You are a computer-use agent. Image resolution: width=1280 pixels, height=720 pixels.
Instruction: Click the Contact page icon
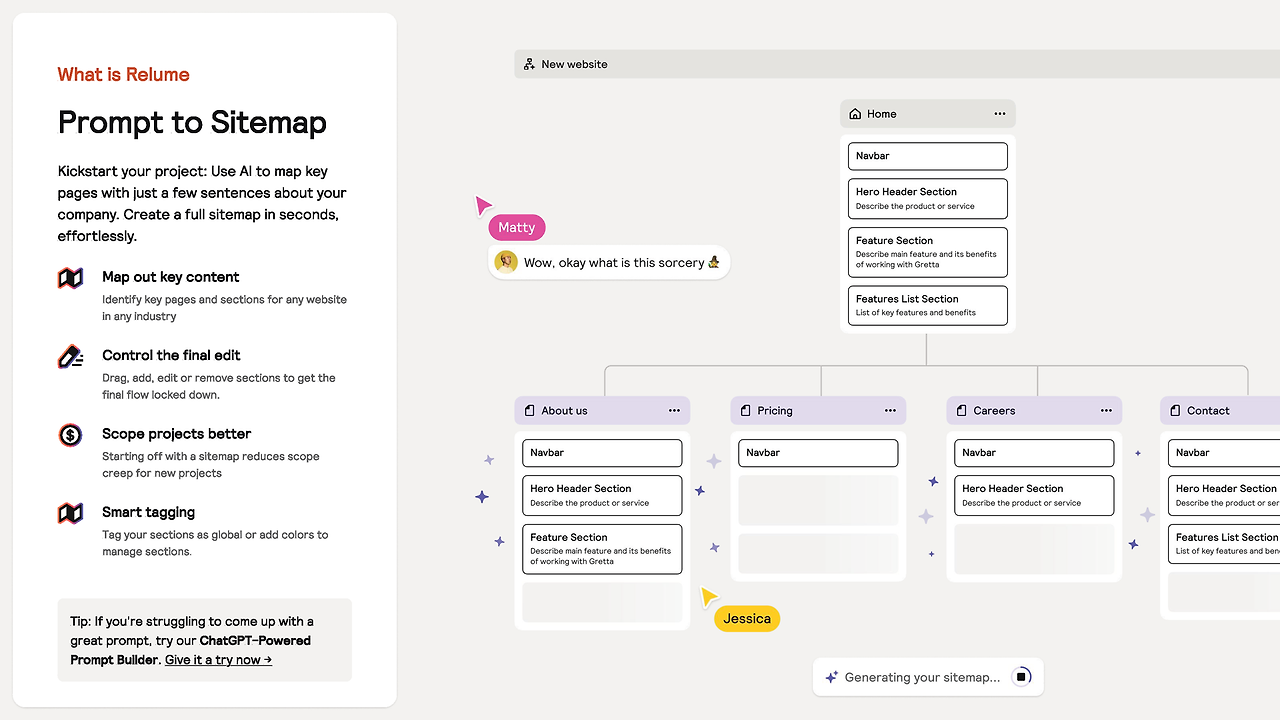coord(1176,411)
